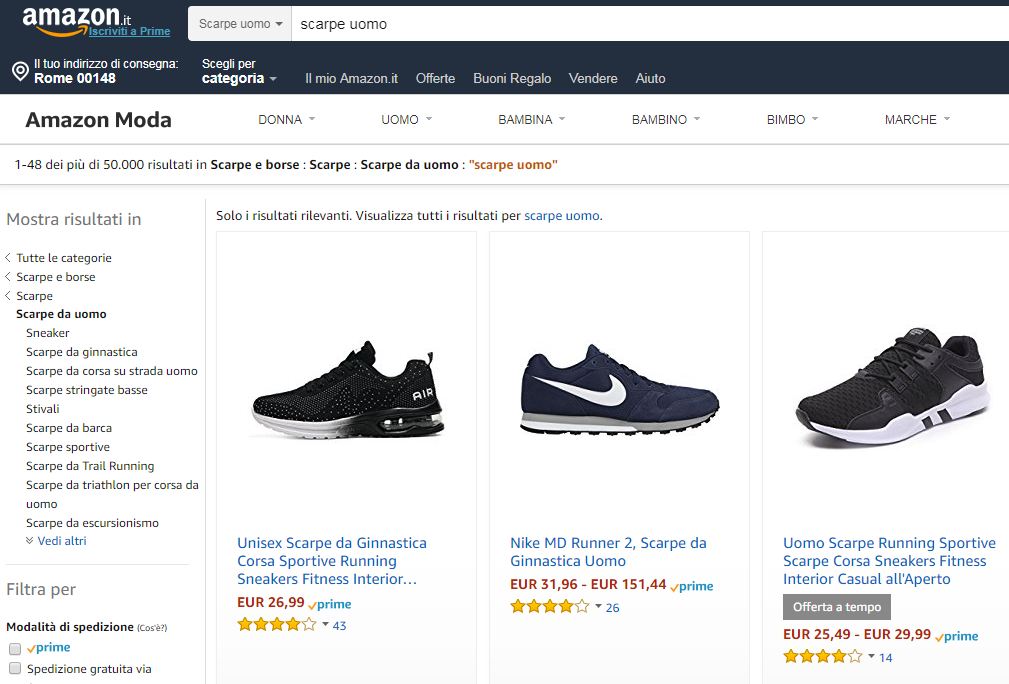The height and width of the screenshot is (684, 1009).
Task: Click the back chevron next to Tutte le categorie
Action: (9, 258)
